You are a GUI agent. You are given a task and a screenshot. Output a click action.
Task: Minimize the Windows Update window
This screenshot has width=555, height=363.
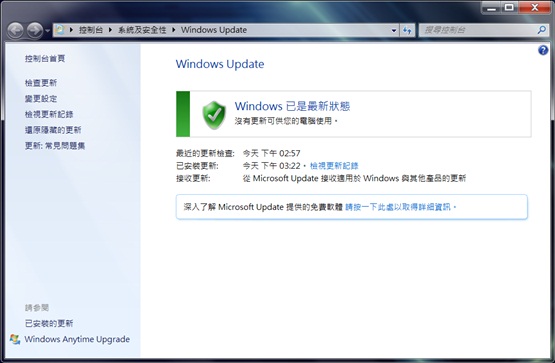[x=491, y=7]
